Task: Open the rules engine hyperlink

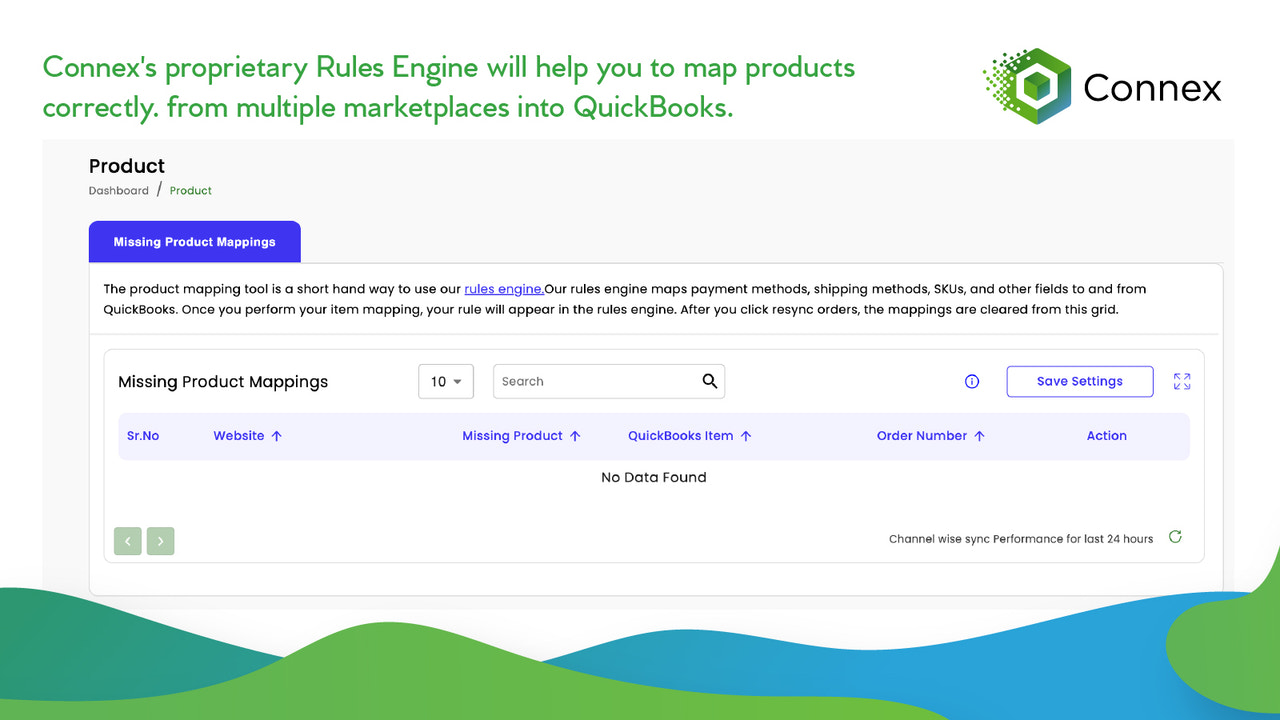Action: pos(503,288)
